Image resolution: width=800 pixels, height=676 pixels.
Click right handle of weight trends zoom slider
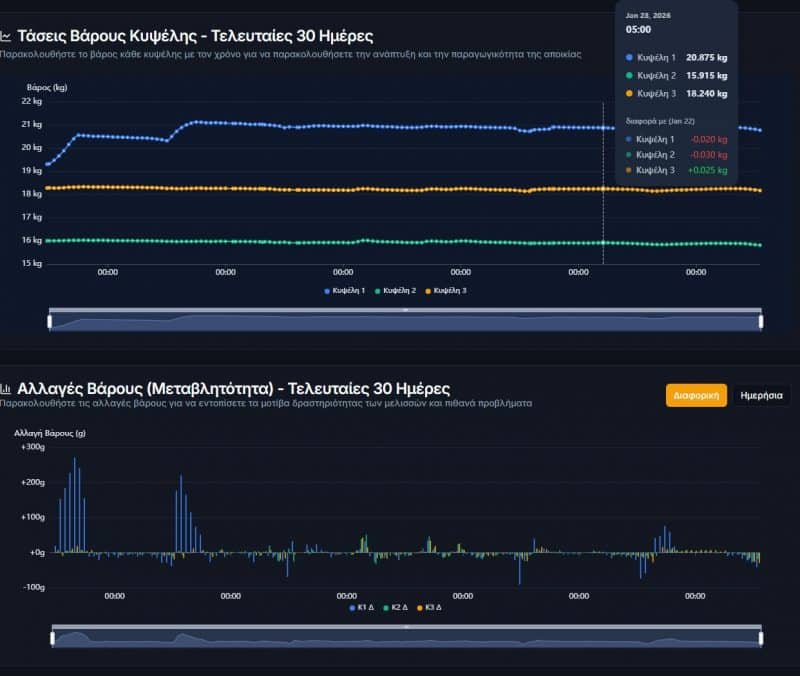[761, 321]
